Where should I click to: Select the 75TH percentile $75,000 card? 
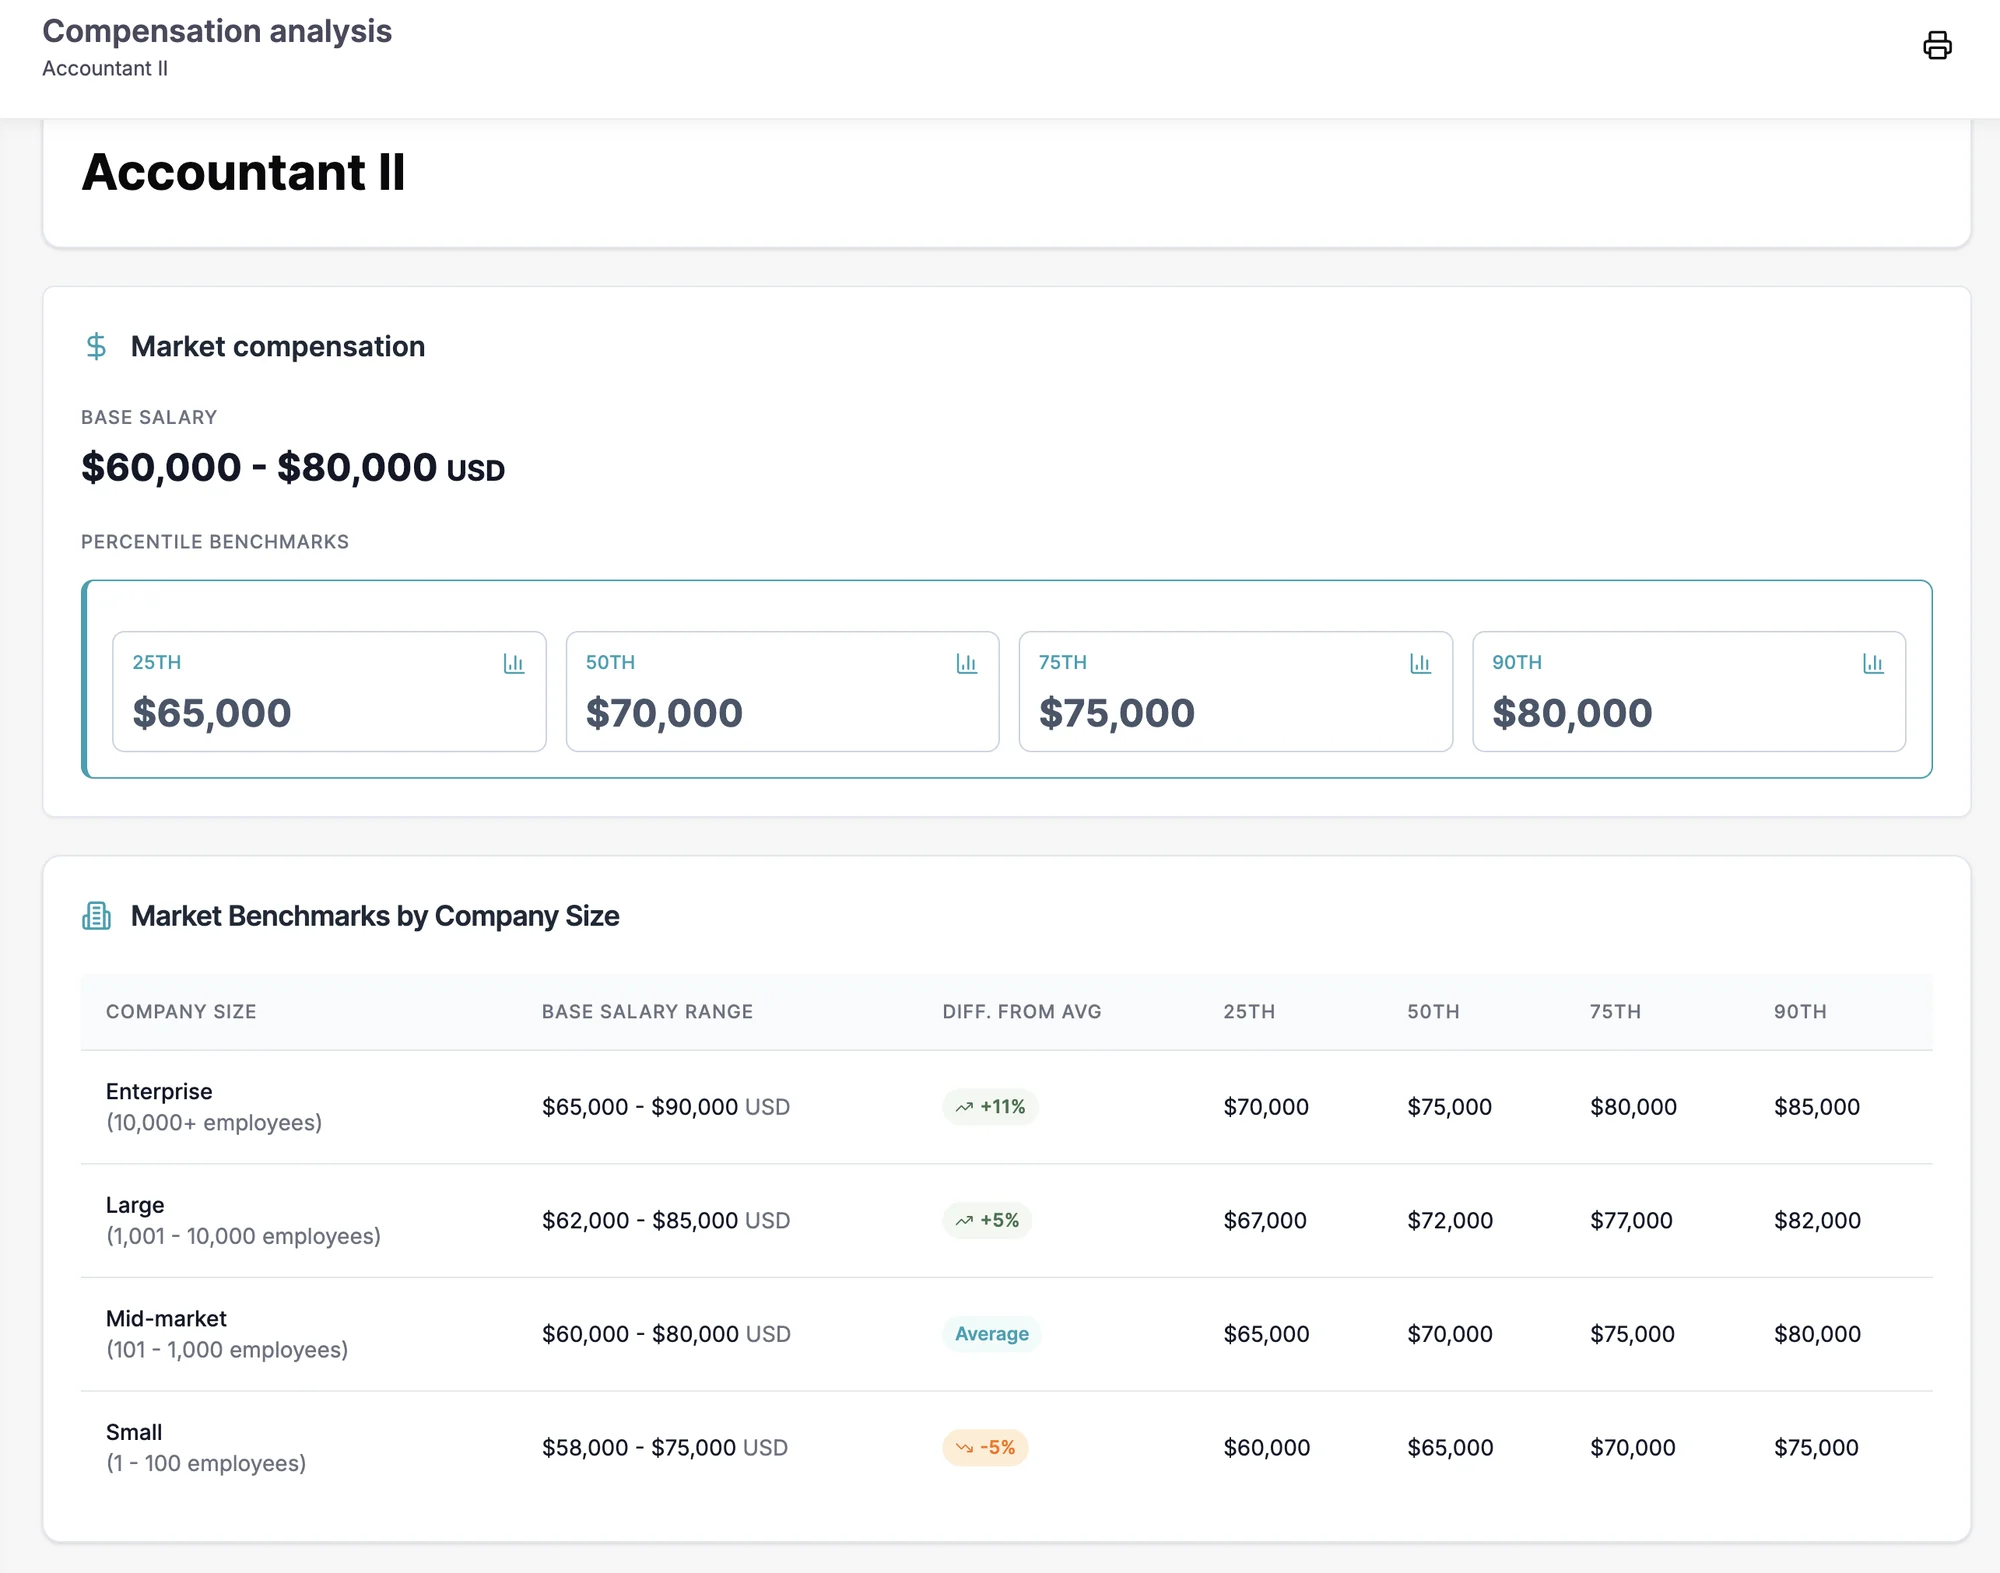[x=1235, y=691]
